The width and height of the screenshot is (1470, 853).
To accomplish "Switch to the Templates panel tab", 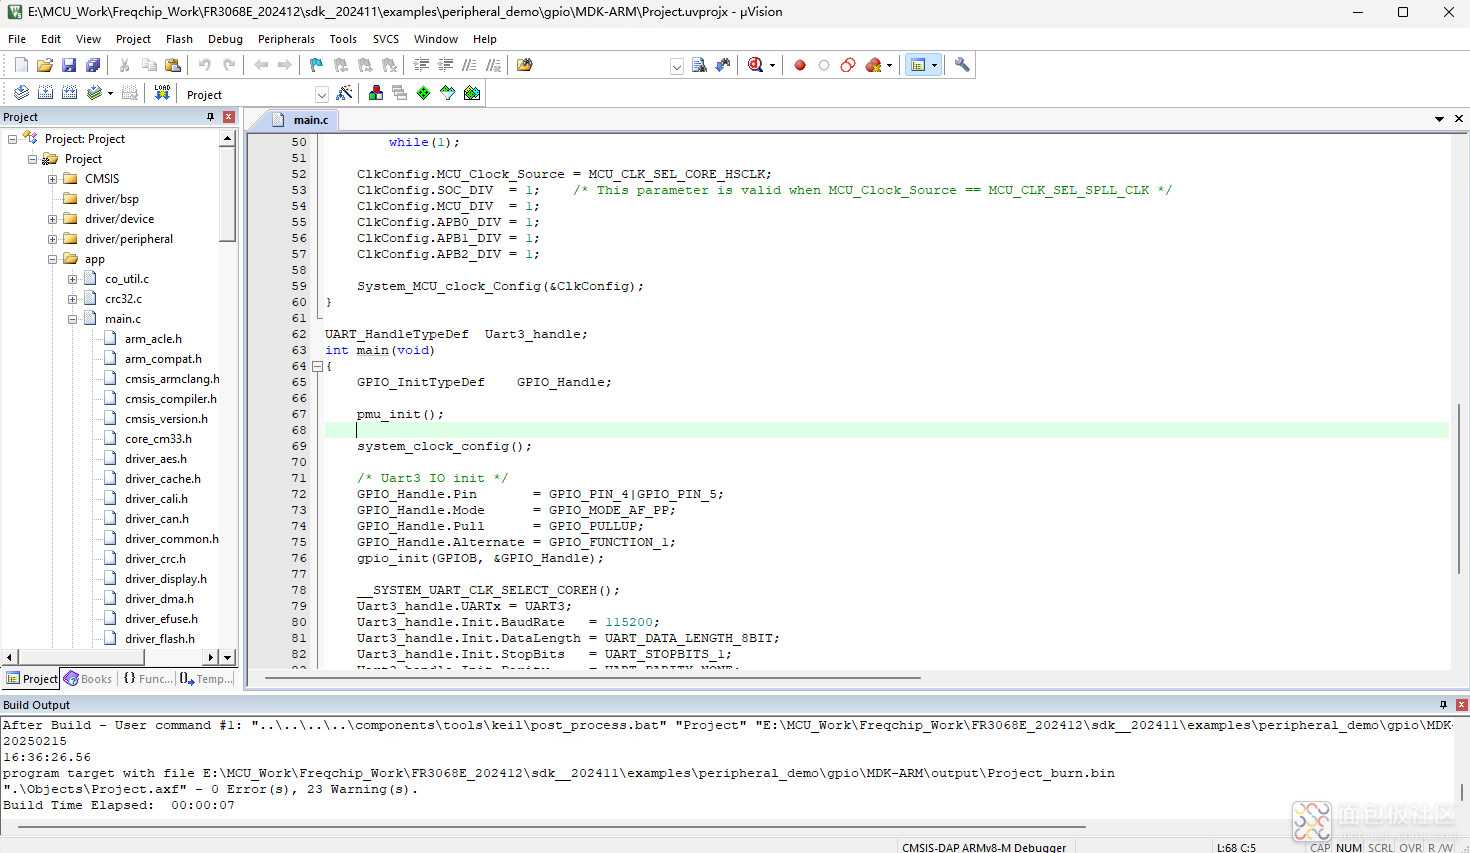I will coord(206,679).
